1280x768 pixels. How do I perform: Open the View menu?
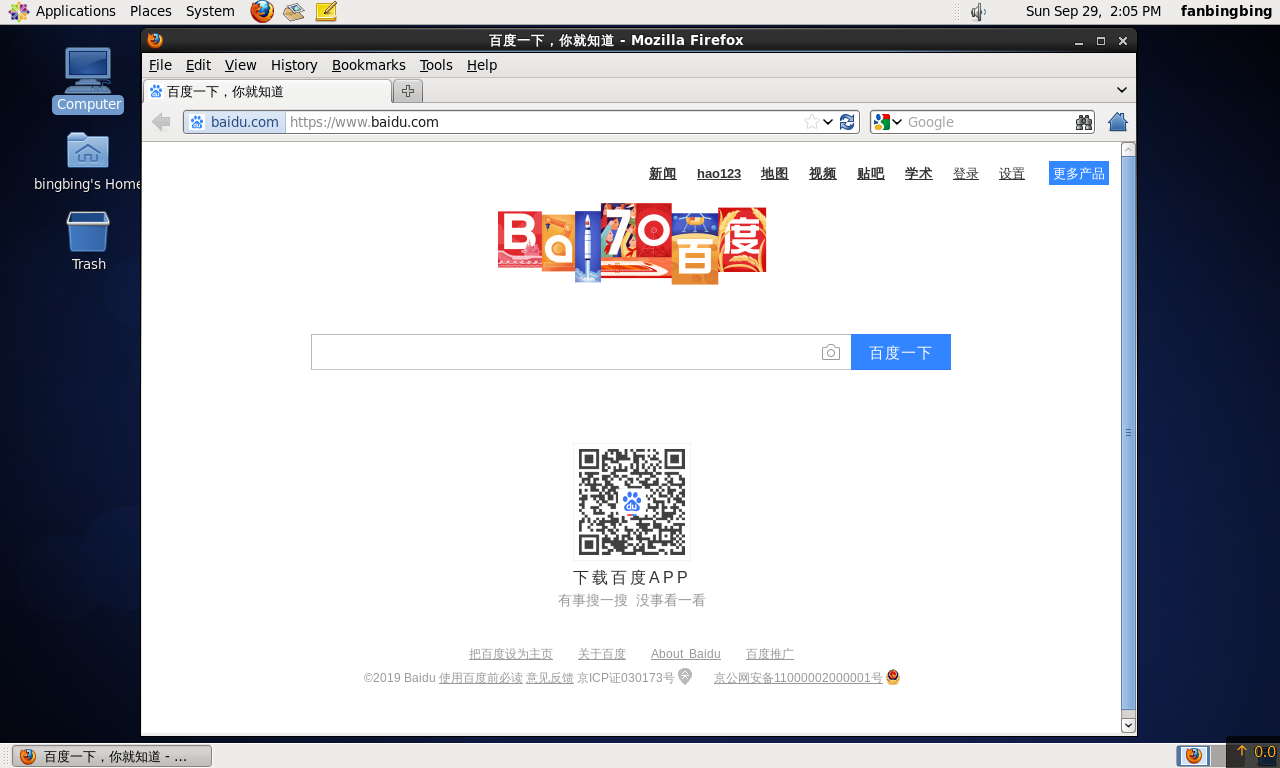[x=240, y=65]
